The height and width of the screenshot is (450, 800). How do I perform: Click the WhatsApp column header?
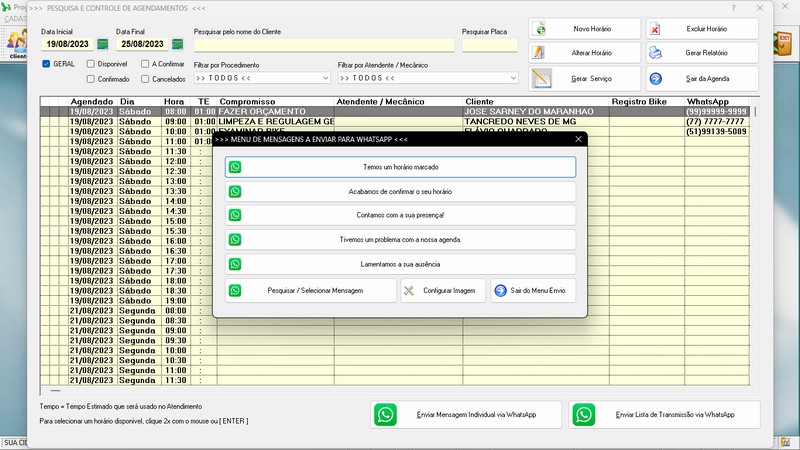coord(708,102)
